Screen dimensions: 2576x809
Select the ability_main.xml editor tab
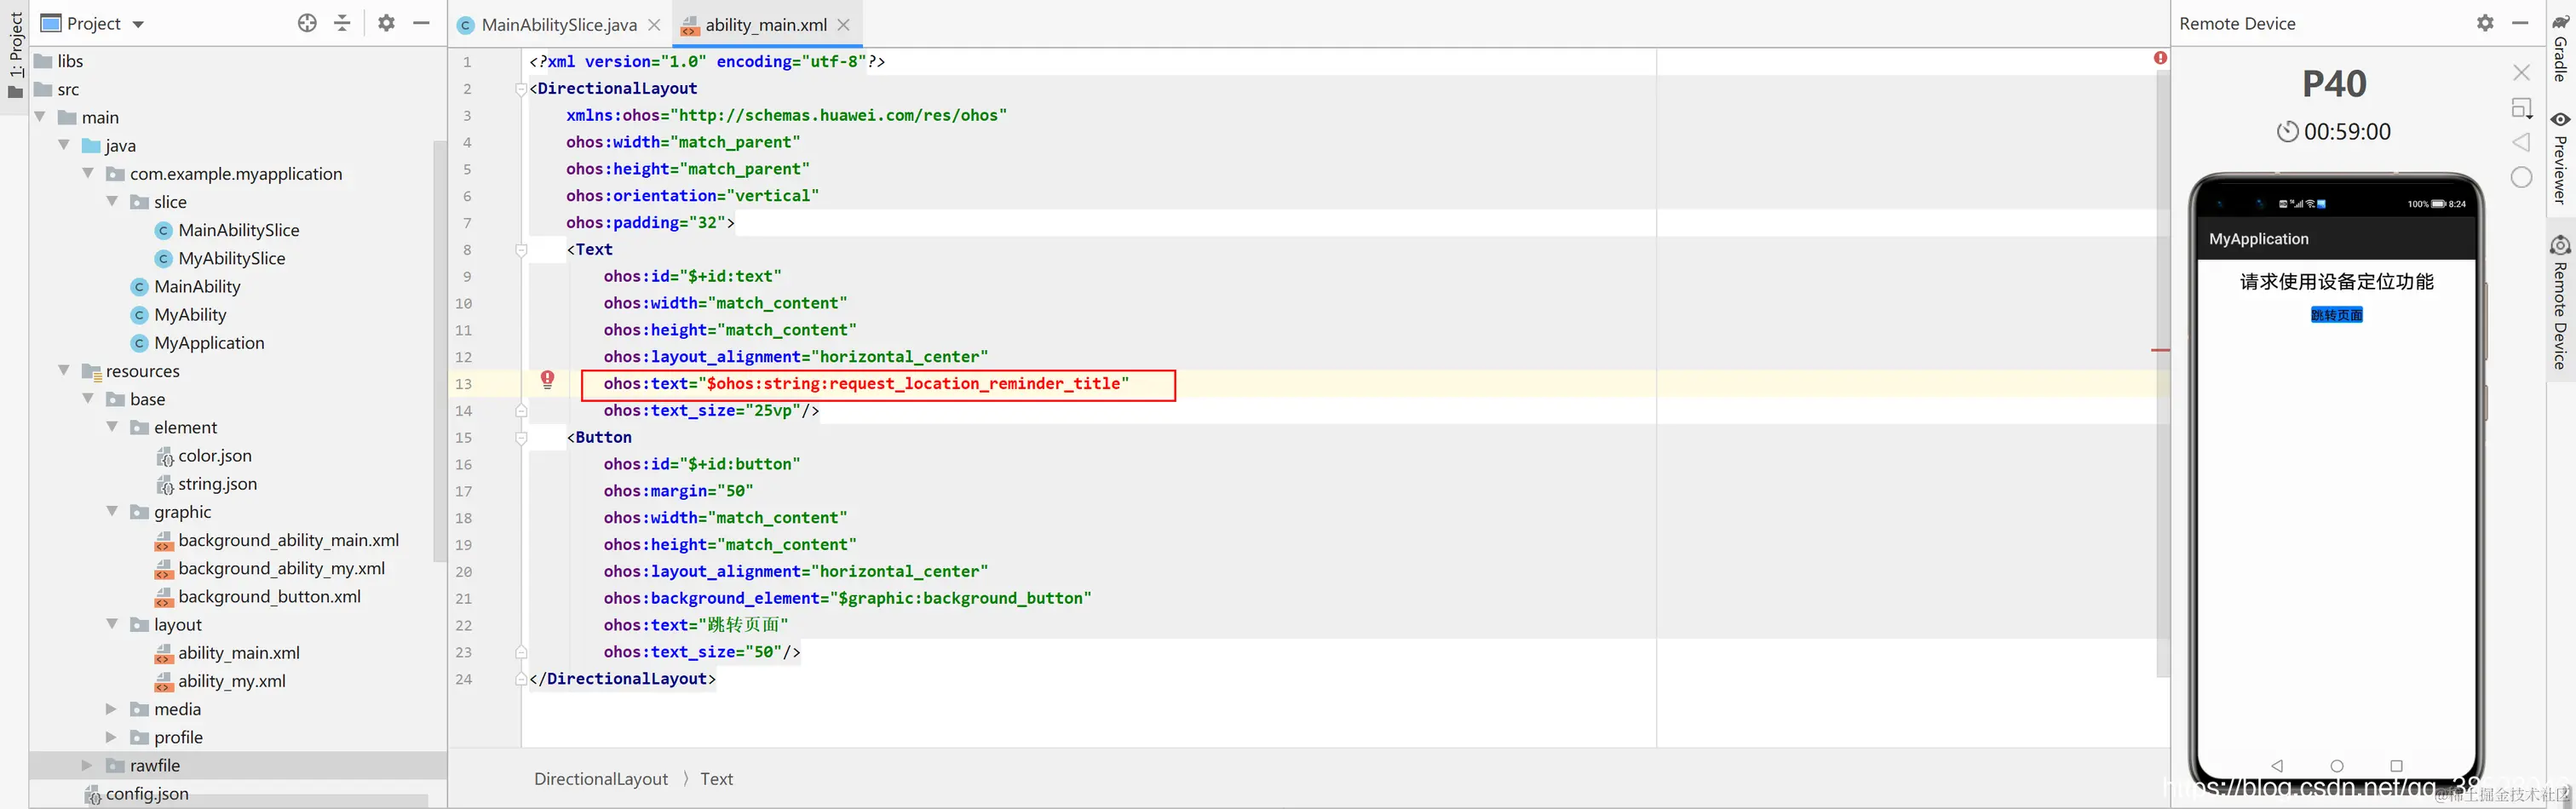[765, 24]
